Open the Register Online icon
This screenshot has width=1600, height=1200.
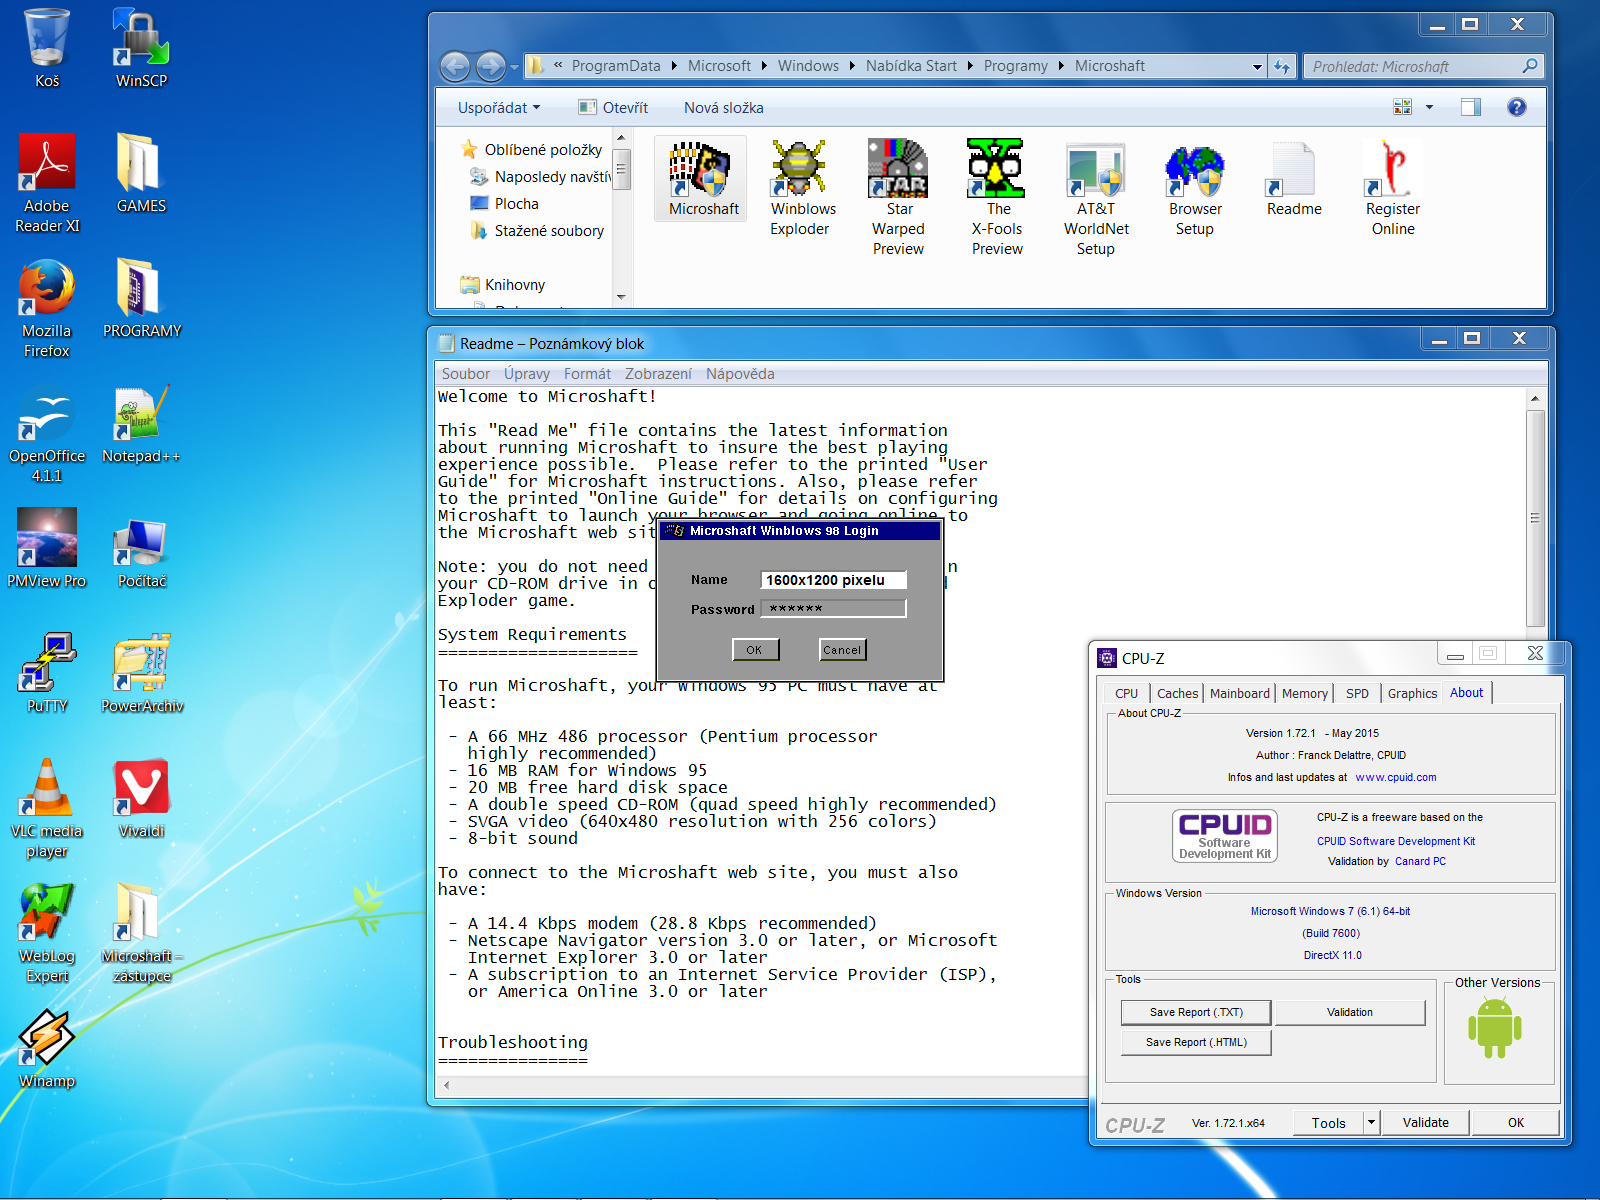click(x=1392, y=170)
